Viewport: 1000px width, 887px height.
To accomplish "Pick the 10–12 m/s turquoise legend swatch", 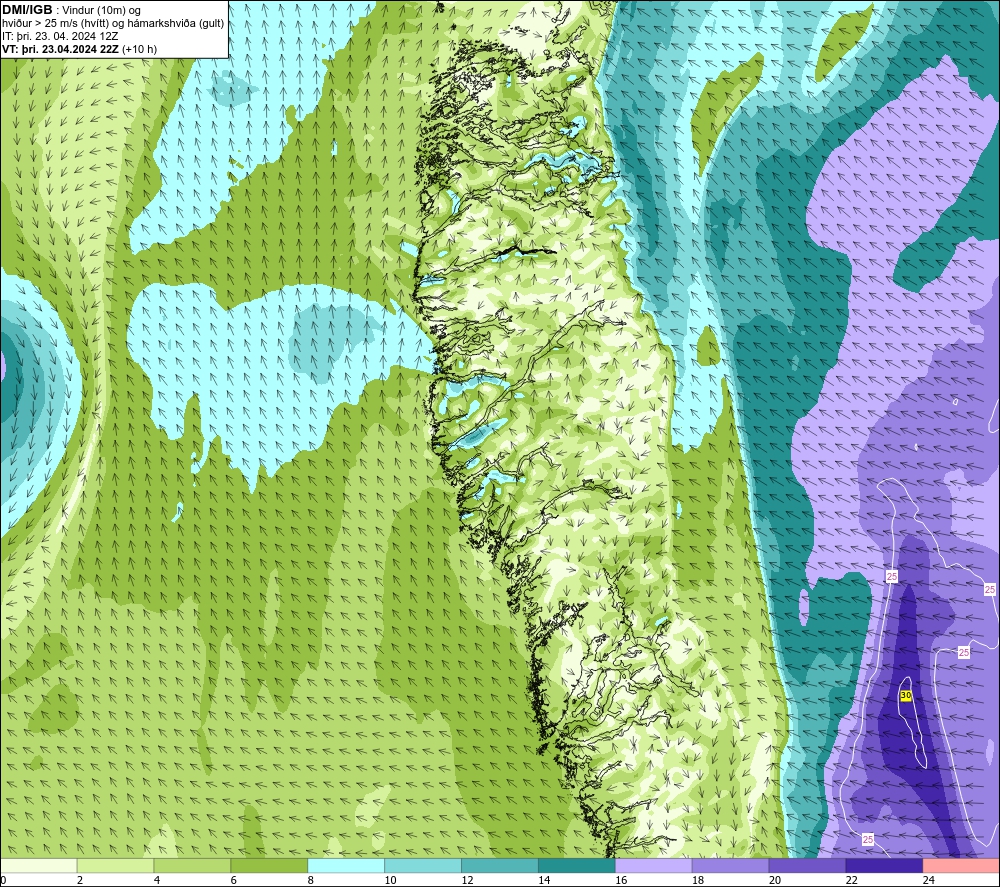I will click(423, 866).
